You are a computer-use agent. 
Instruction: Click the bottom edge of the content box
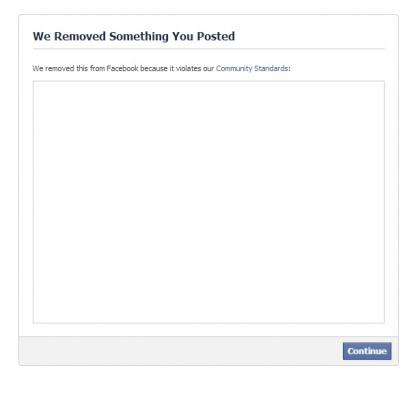pos(209,323)
